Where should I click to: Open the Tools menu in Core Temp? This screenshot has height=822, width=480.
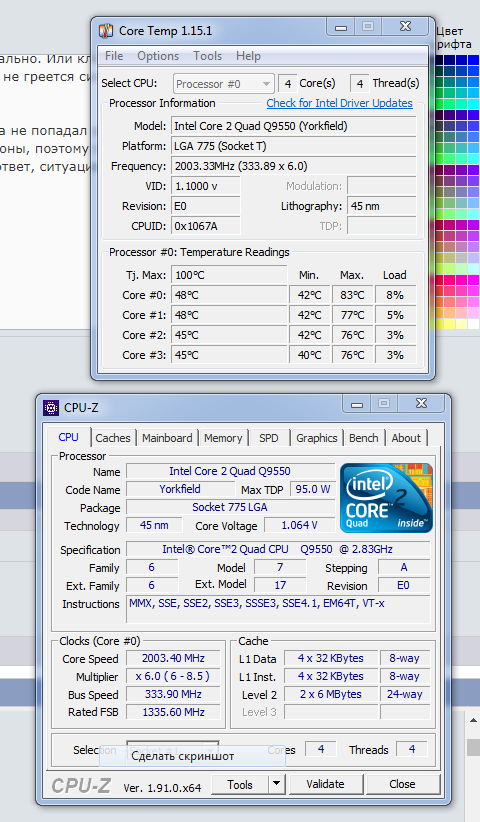coord(208,56)
